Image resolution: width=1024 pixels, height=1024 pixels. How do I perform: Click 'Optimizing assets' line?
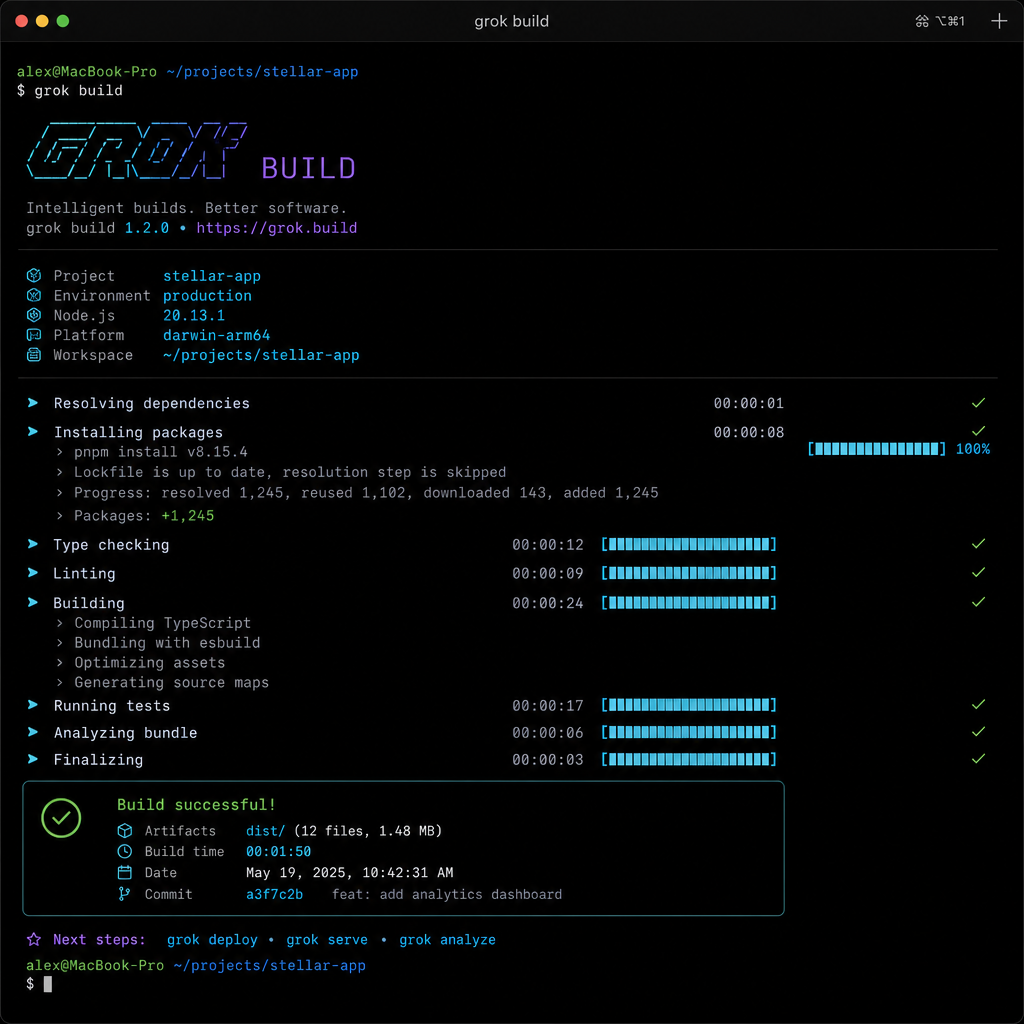pyautogui.click(x=150, y=662)
